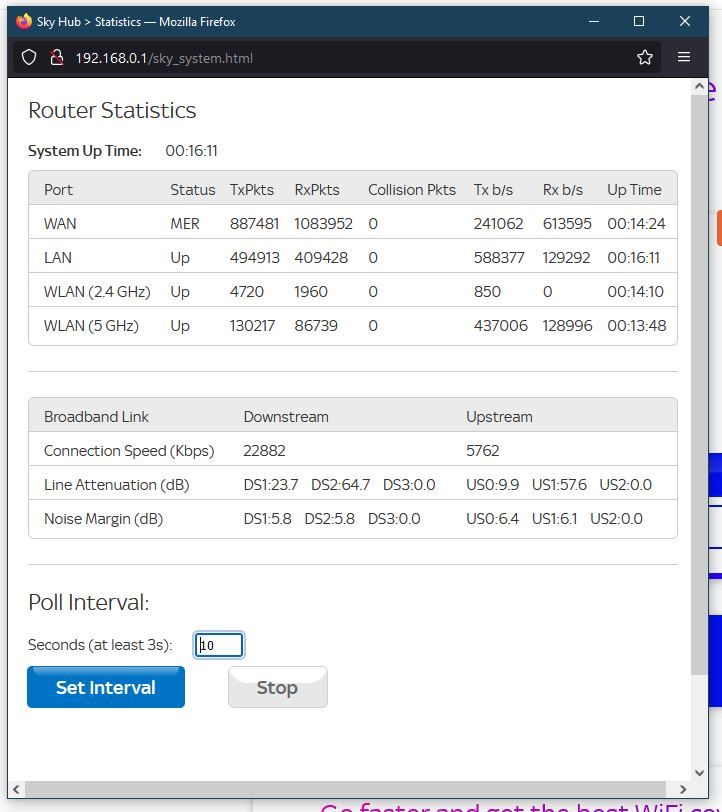Focus the poll interval seconds input field

(219, 645)
